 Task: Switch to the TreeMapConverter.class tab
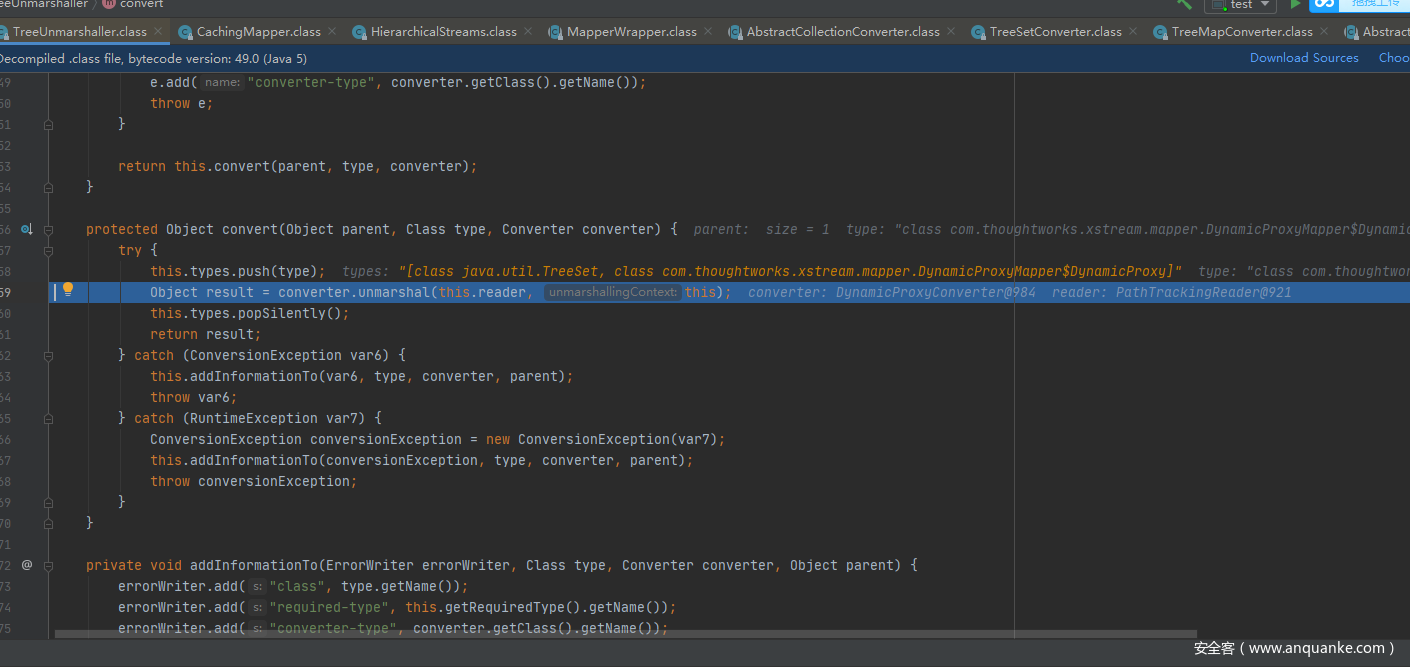pos(1241,32)
